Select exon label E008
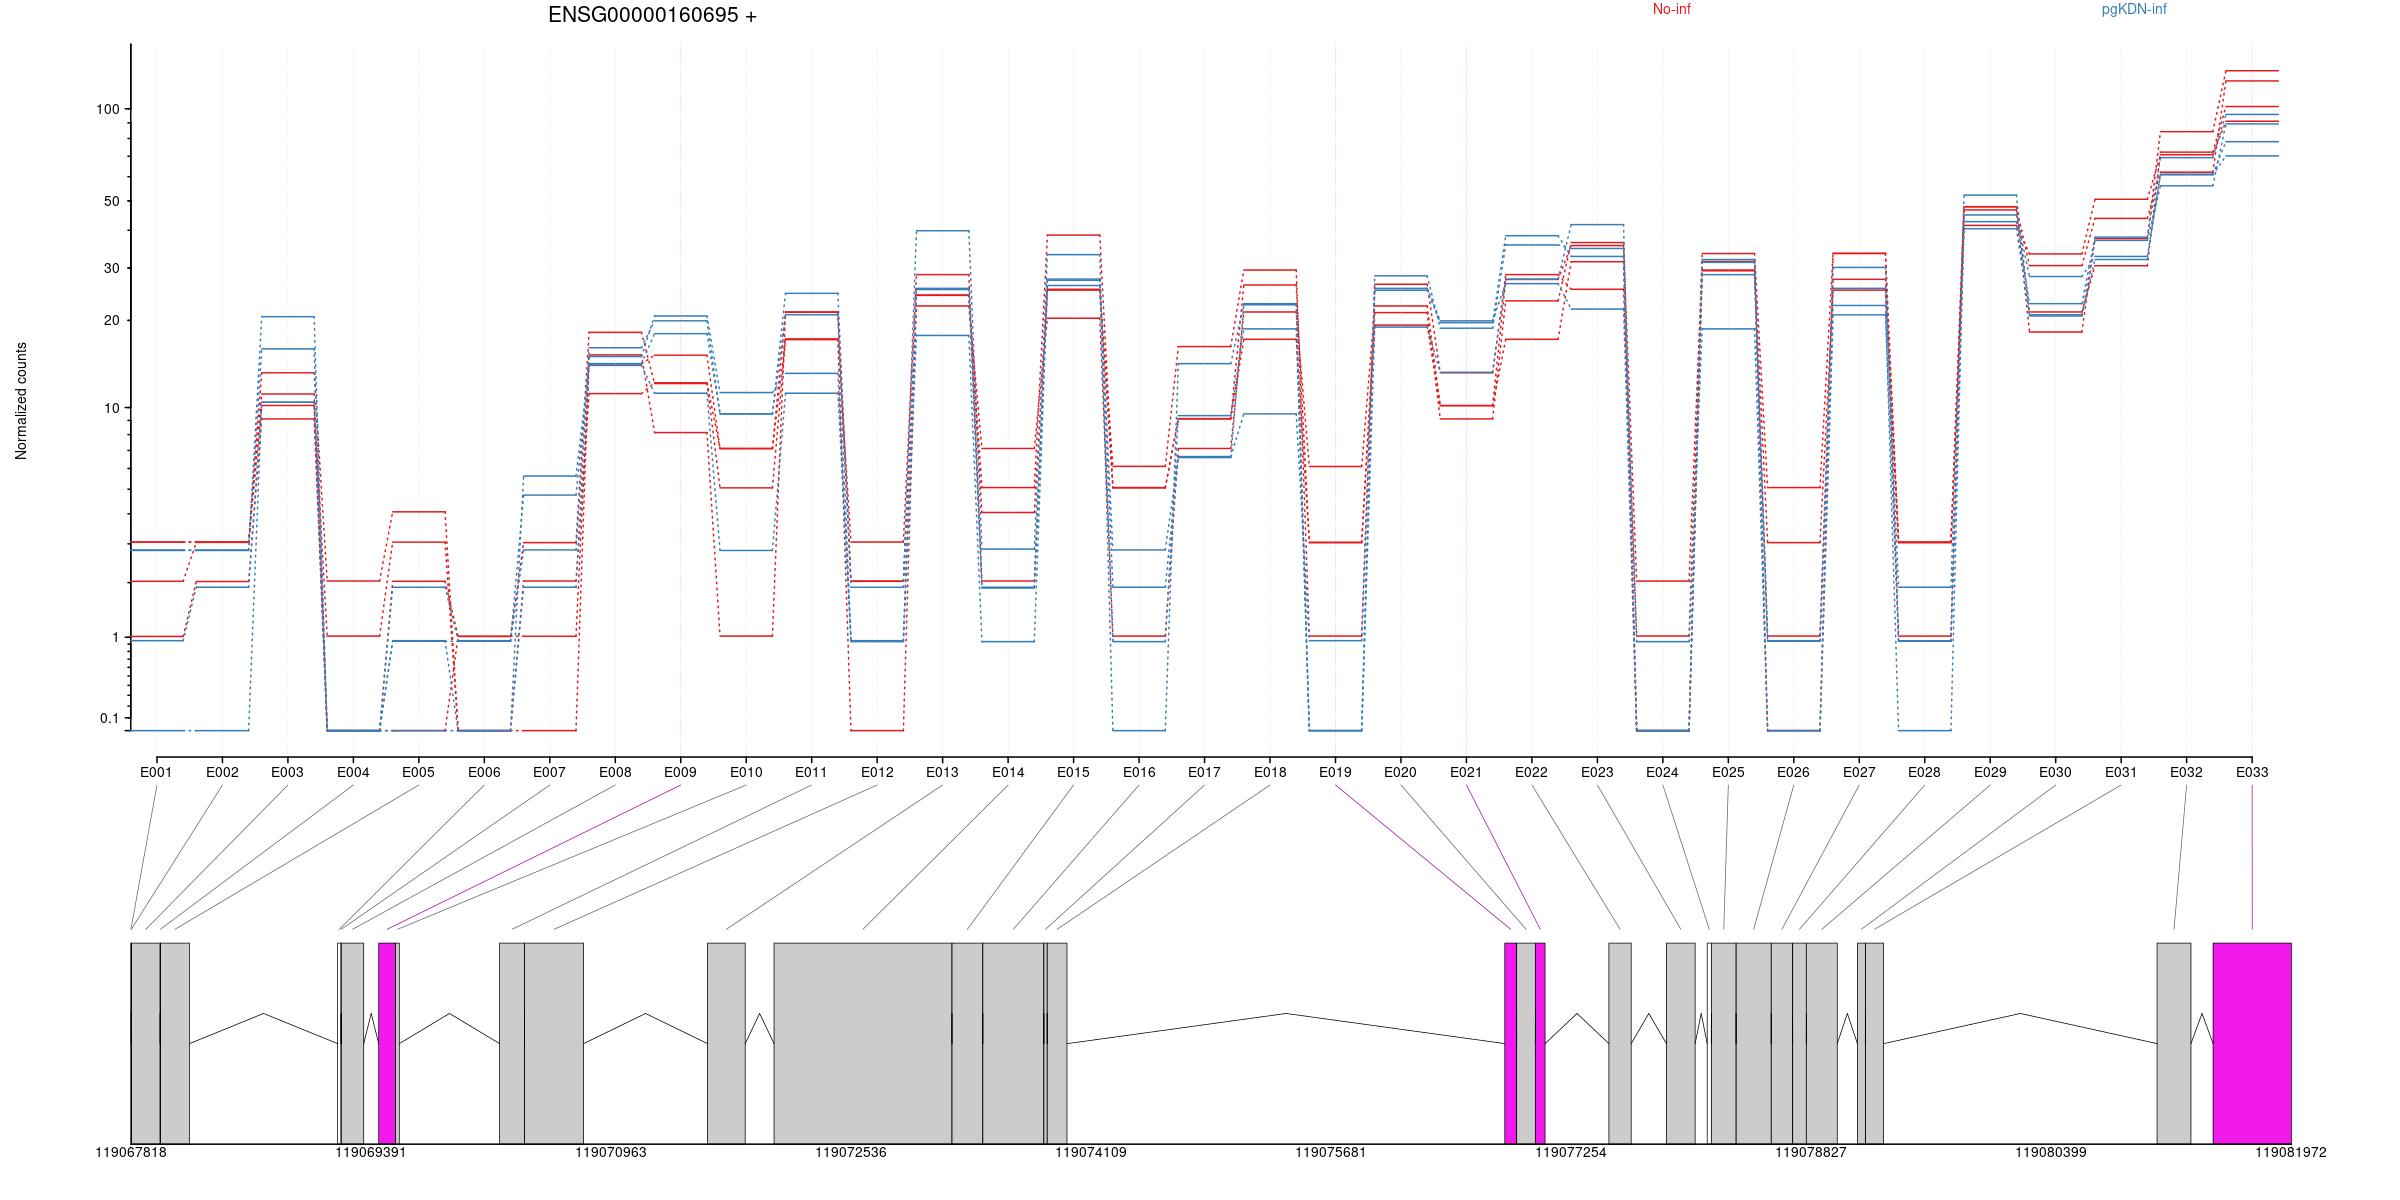Viewport: 2400px width, 1200px height. (x=615, y=772)
